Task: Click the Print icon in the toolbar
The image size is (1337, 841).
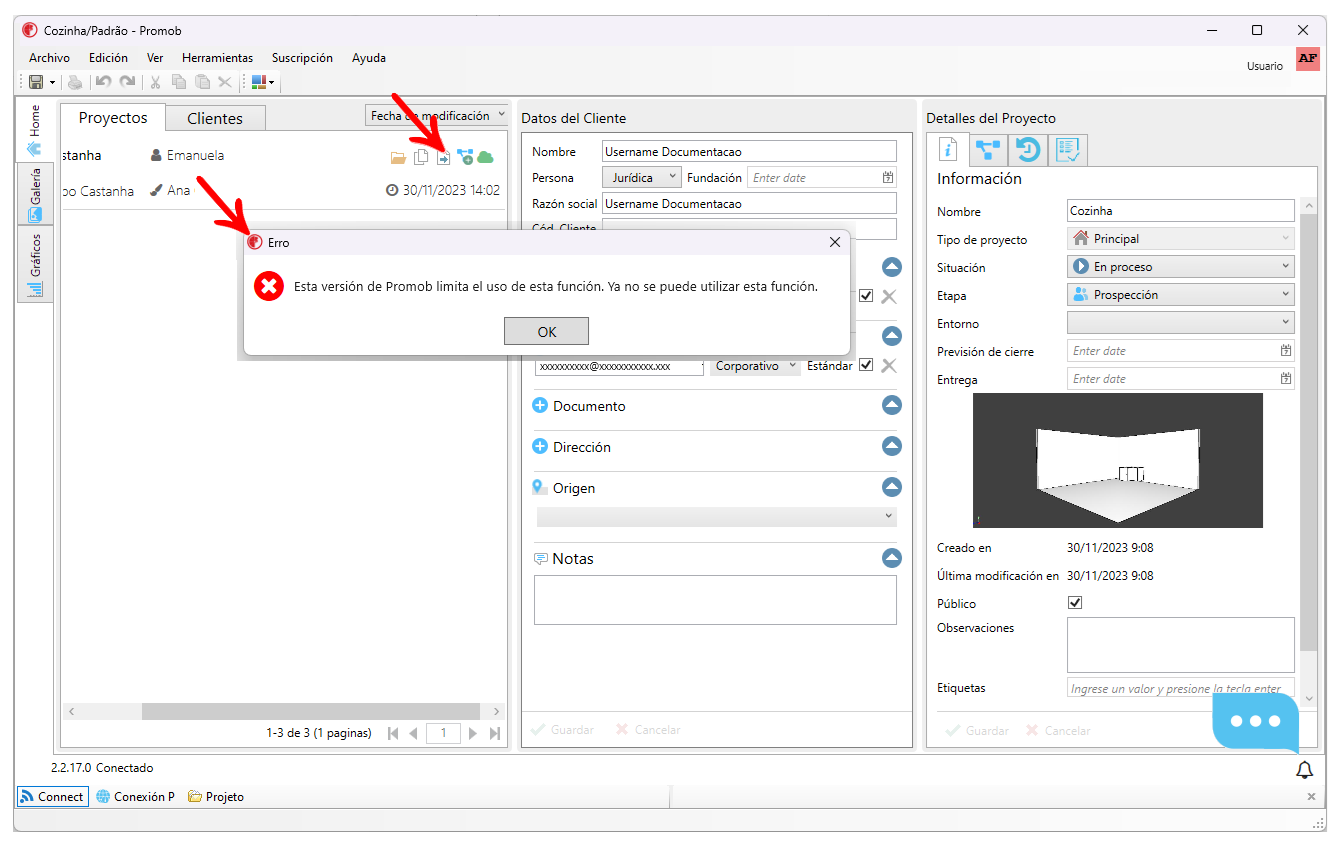Action: point(75,82)
